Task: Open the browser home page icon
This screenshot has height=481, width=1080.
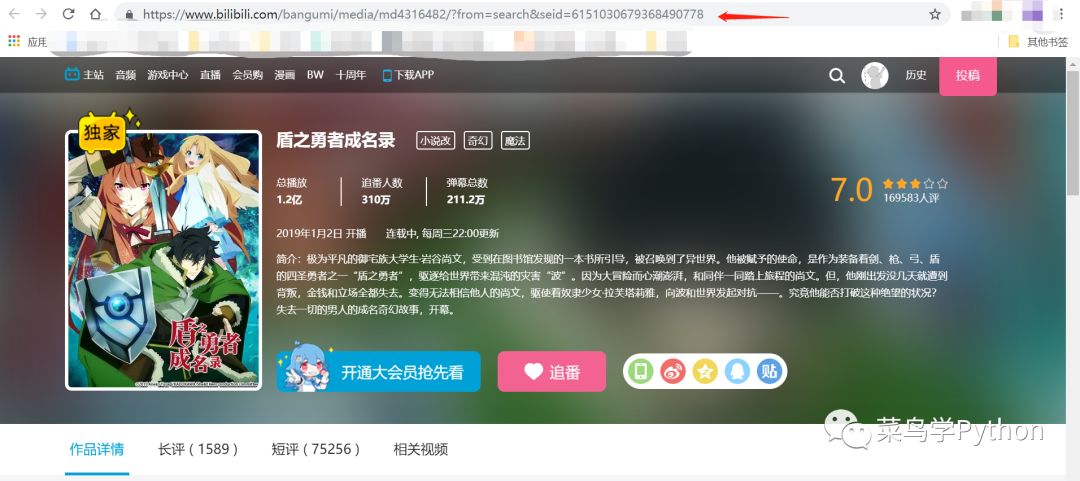Action: pyautogui.click(x=95, y=14)
